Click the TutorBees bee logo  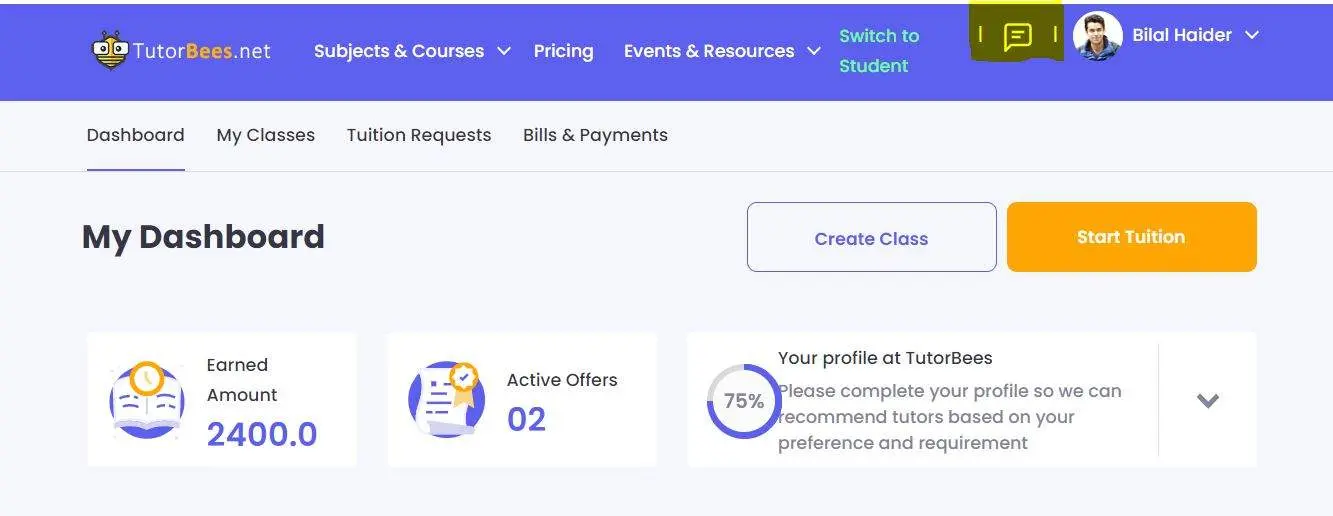(109, 51)
